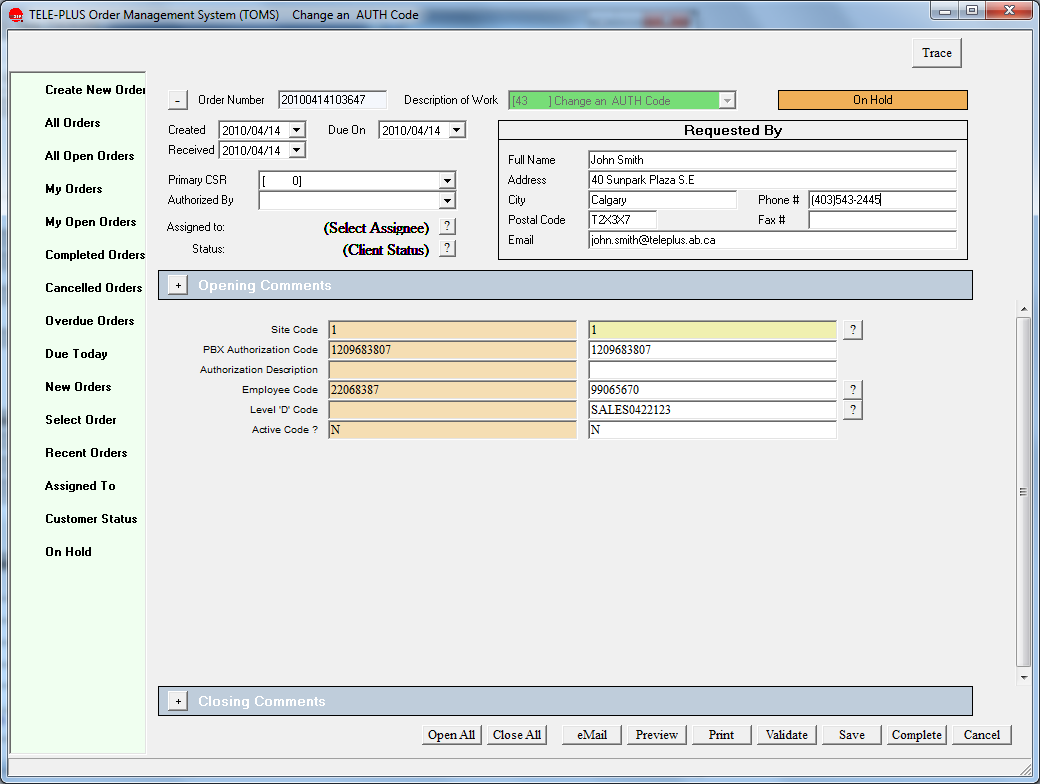Open the Authorized By dropdown
This screenshot has width=1040, height=784.
pos(448,200)
